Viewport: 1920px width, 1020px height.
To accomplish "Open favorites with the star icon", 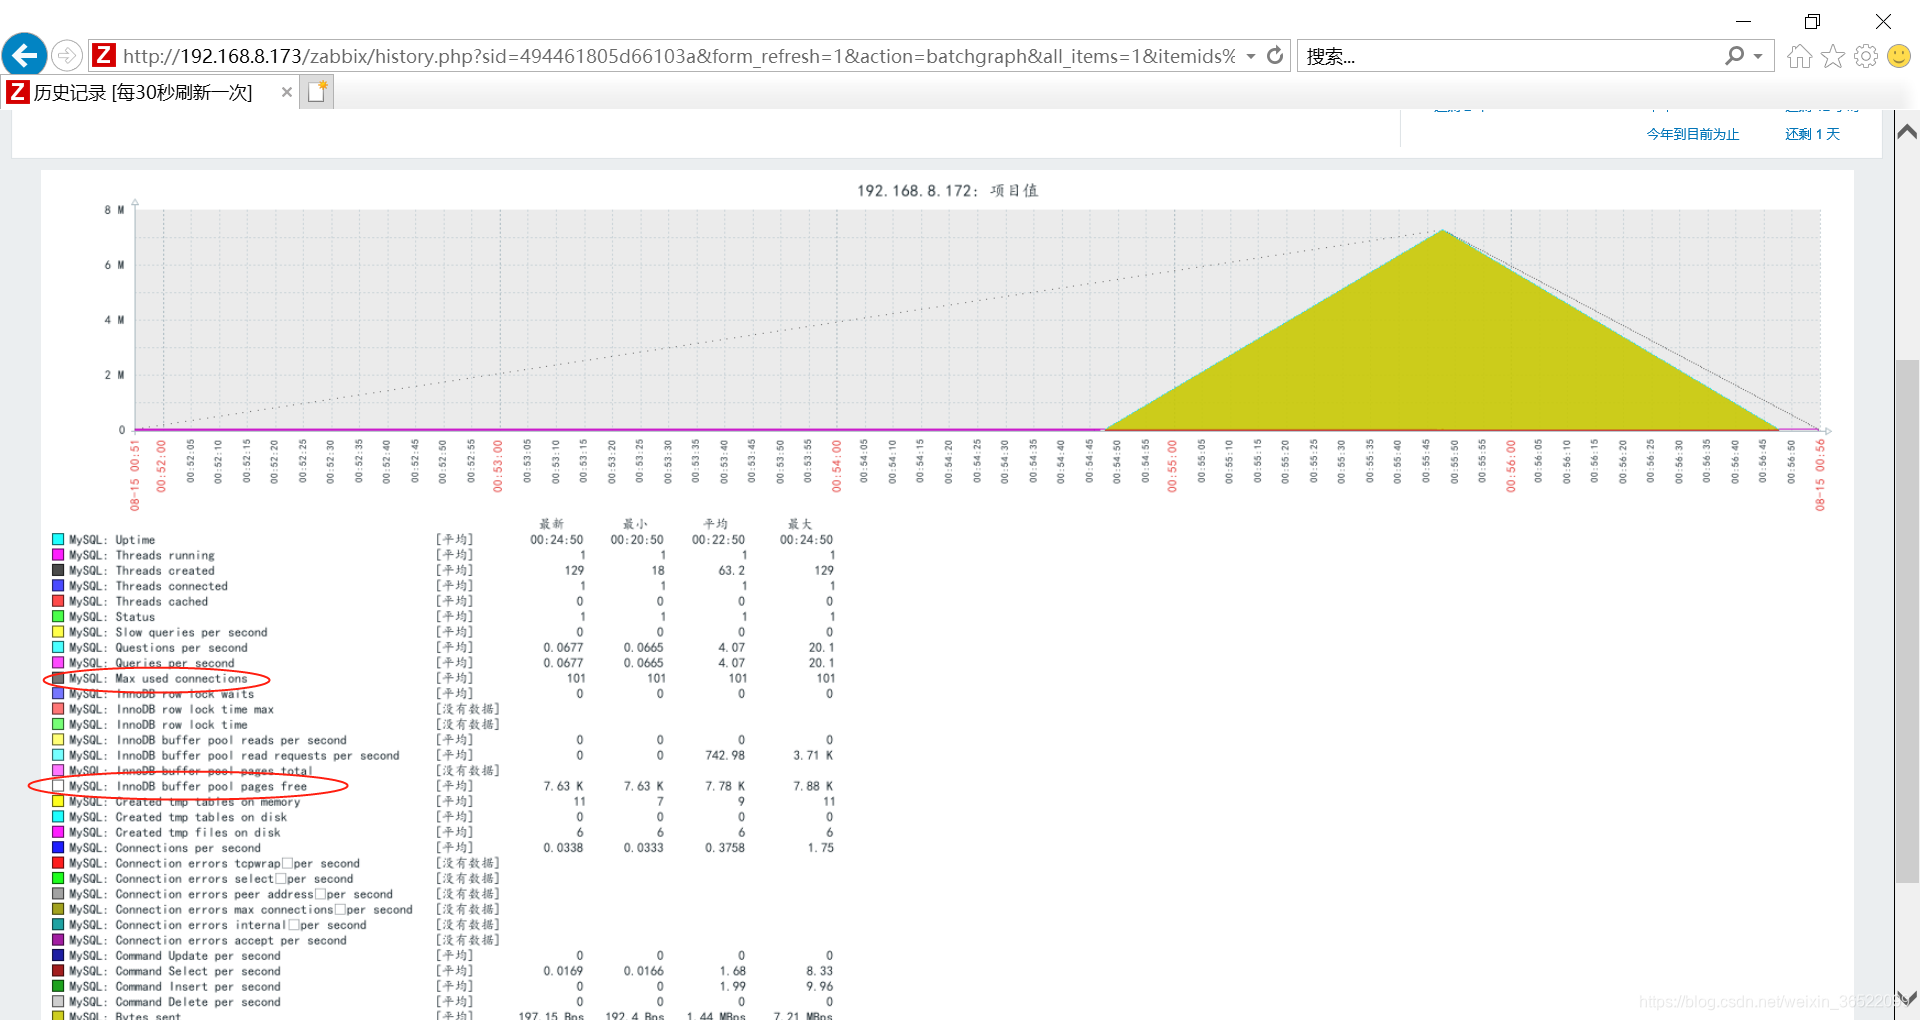I will coord(1832,56).
